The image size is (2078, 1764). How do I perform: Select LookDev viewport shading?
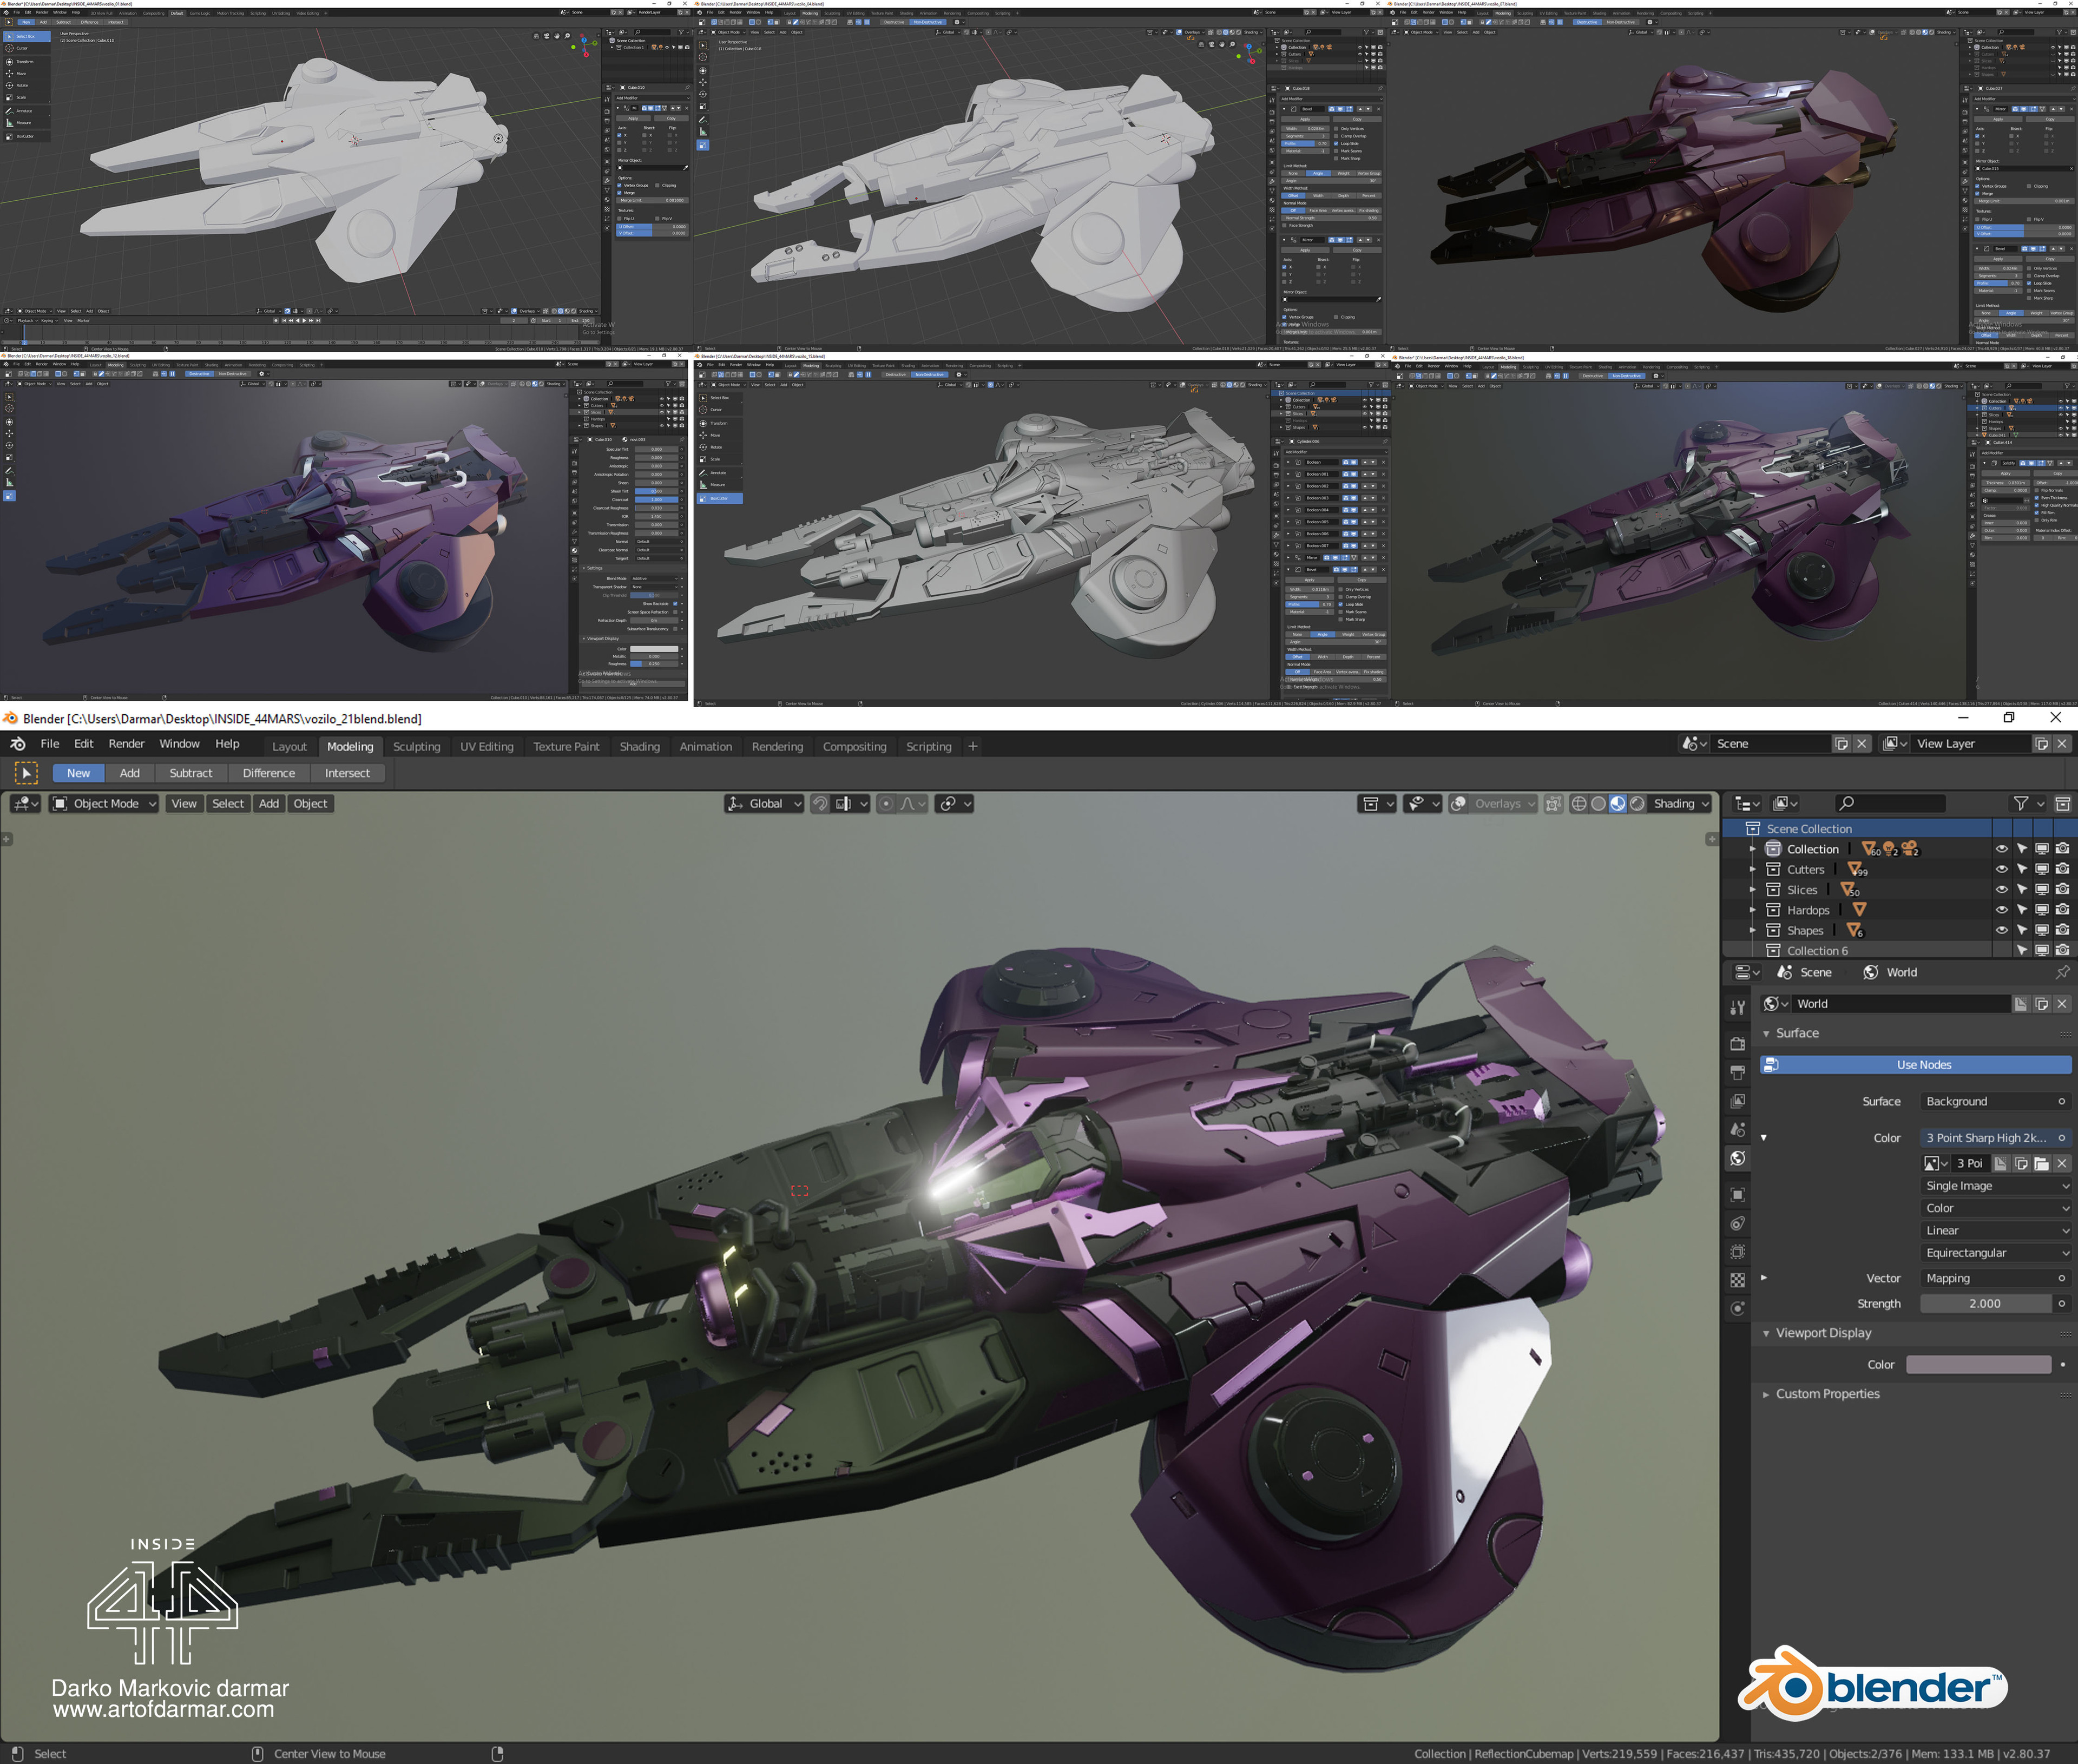pos(1618,804)
